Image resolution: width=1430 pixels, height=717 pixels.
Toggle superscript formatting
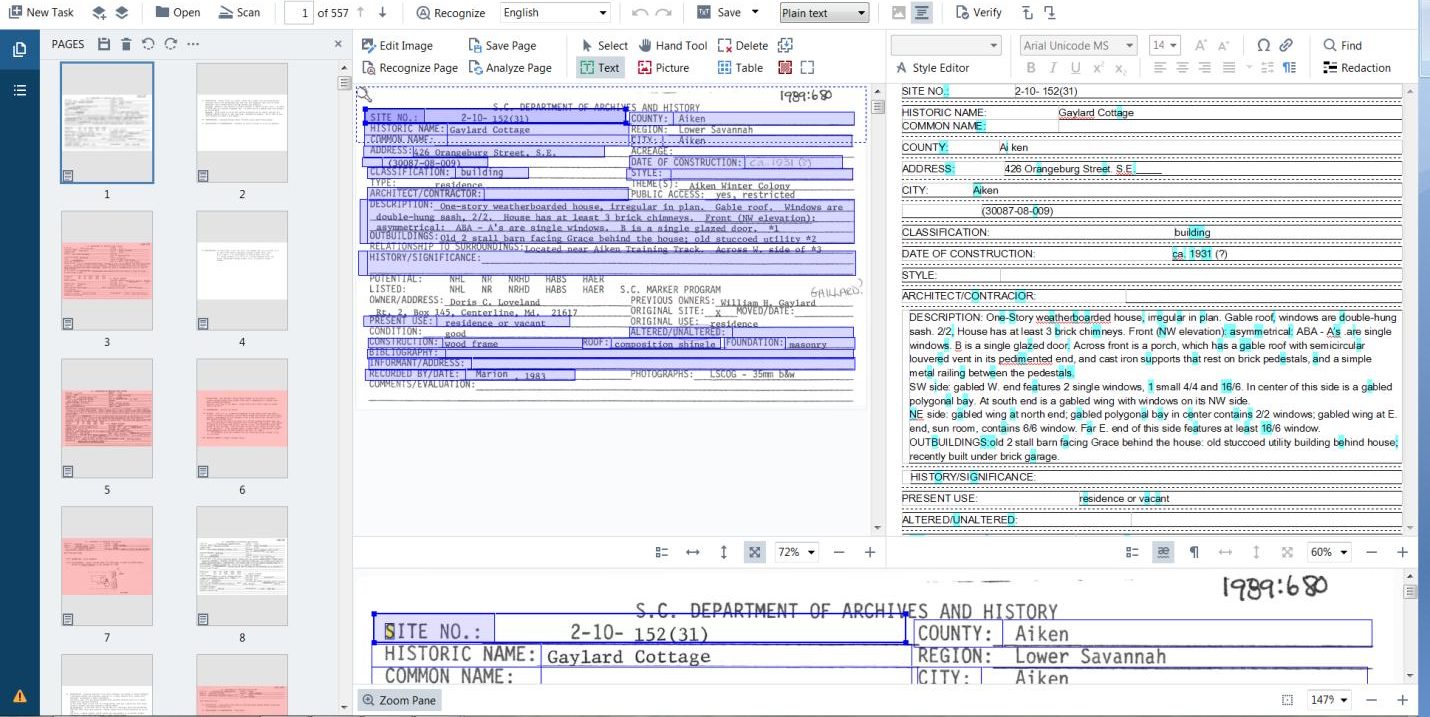[x=1098, y=68]
